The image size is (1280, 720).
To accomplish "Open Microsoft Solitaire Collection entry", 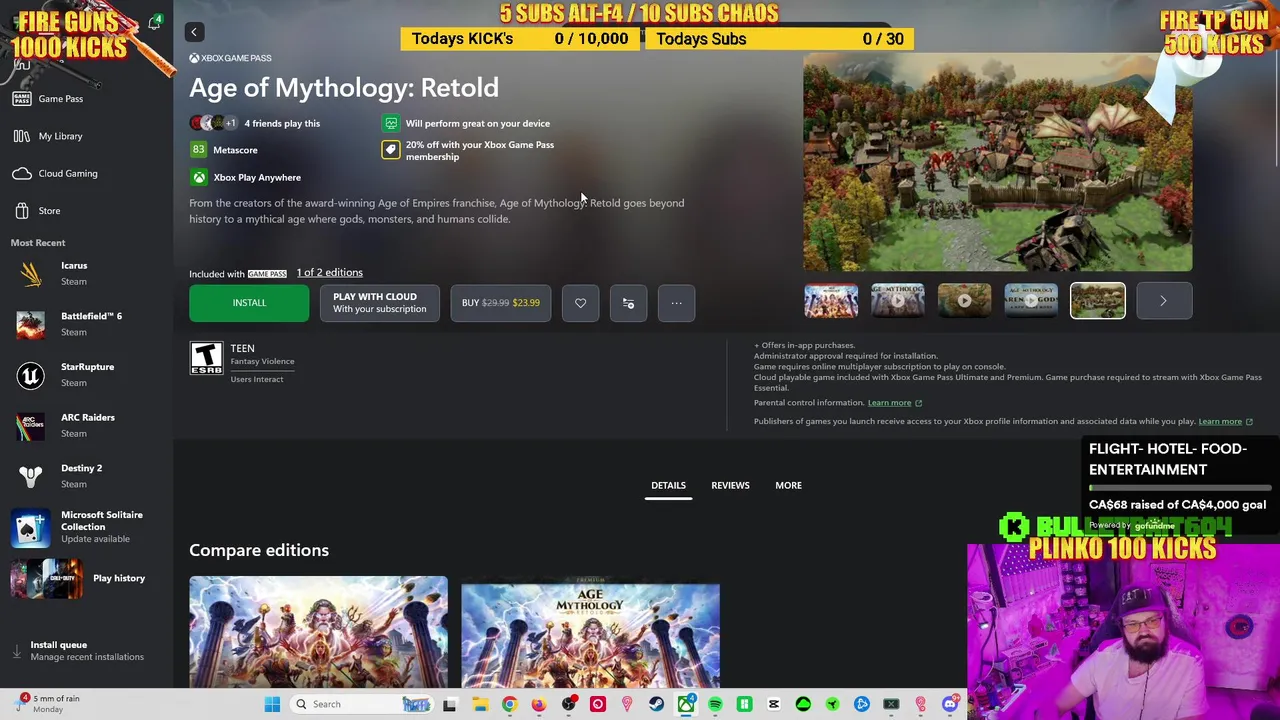I will point(88,527).
